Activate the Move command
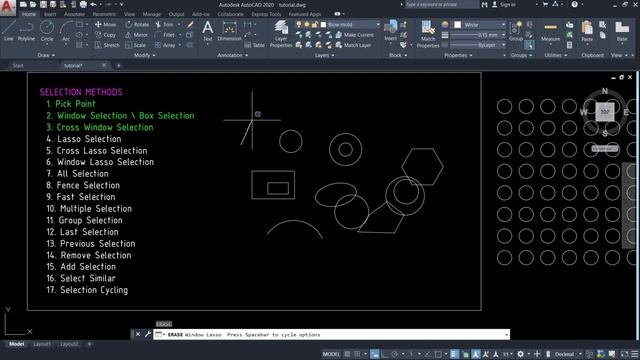This screenshot has width=640, height=360. coord(105,24)
